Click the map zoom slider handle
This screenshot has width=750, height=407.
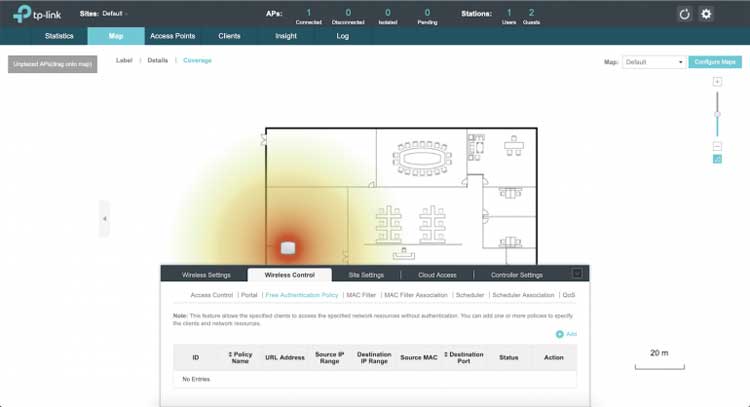717,114
